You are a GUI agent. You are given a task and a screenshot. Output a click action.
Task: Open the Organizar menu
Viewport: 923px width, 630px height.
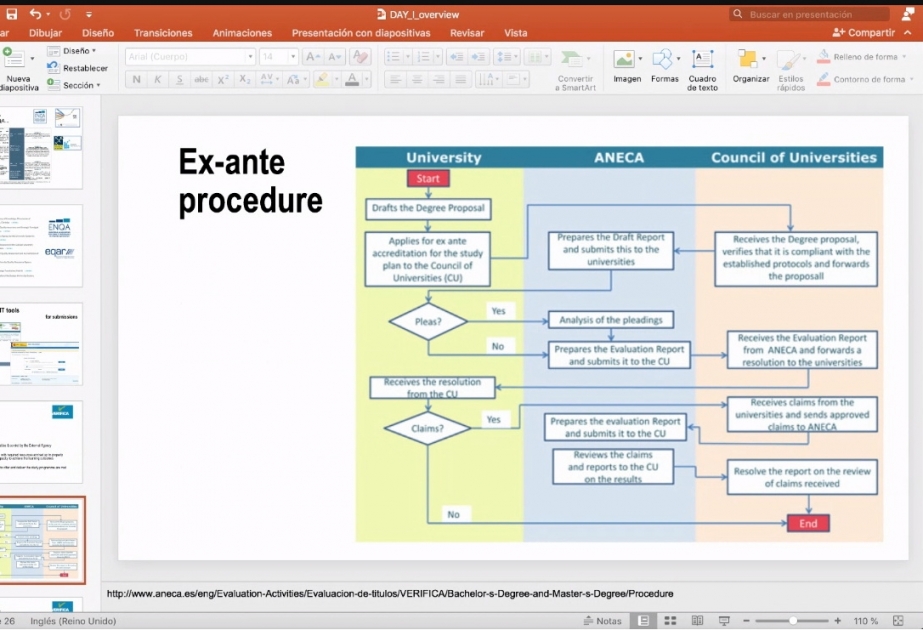point(751,65)
